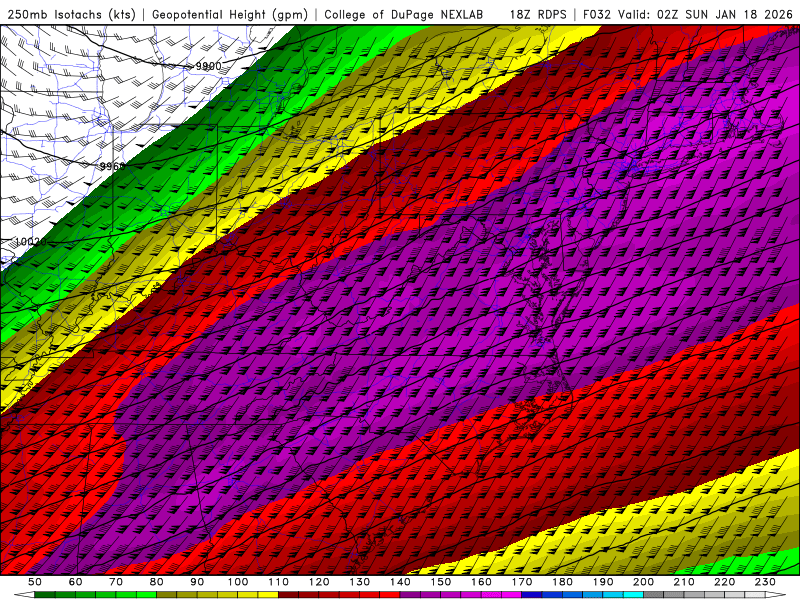The height and width of the screenshot is (600, 800).
Task: Click the 230 knot colorbar label
Action: [x=765, y=582]
